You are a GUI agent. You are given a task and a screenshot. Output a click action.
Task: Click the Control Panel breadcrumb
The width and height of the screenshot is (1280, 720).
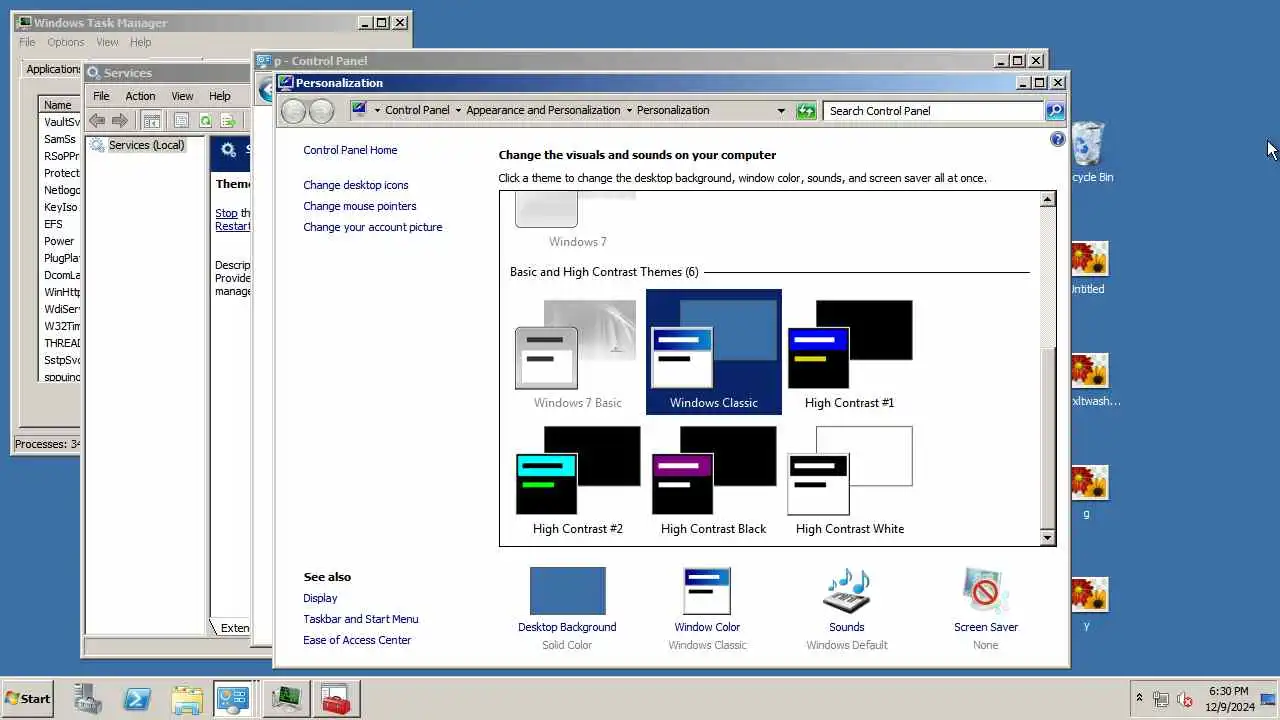(x=417, y=110)
